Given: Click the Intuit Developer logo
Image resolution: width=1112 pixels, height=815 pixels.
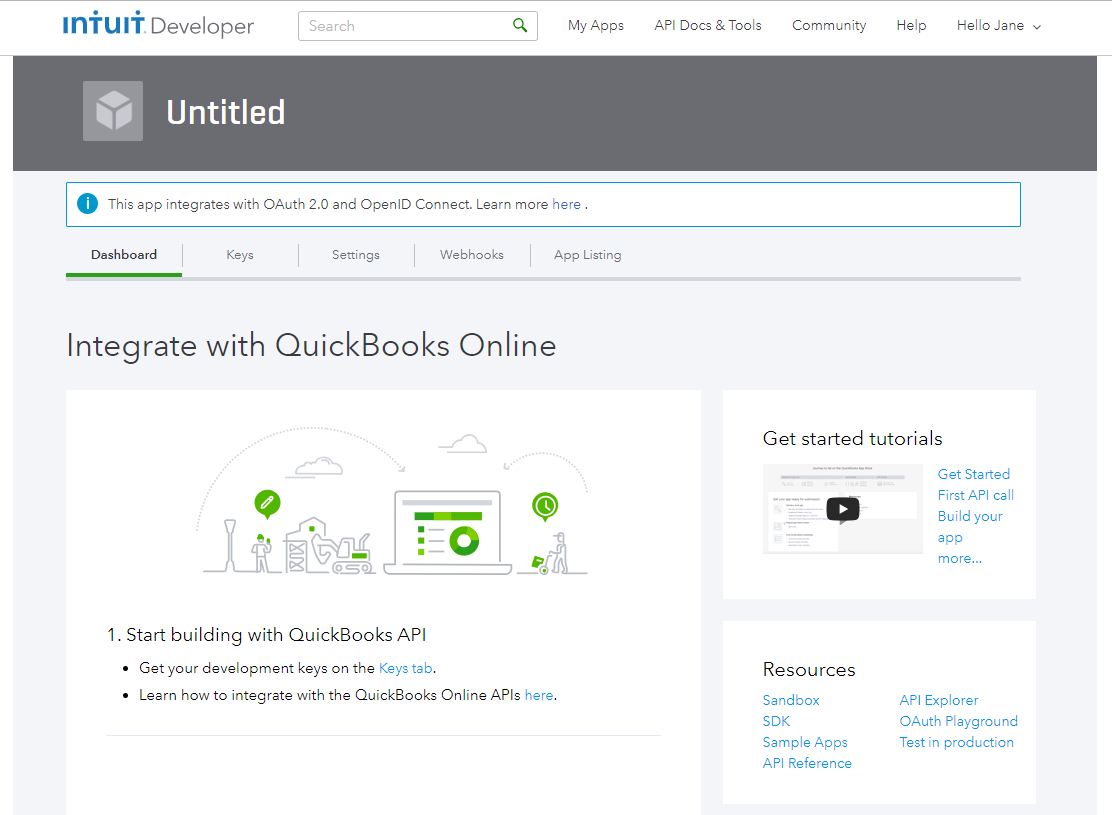Looking at the screenshot, I should tap(158, 26).
